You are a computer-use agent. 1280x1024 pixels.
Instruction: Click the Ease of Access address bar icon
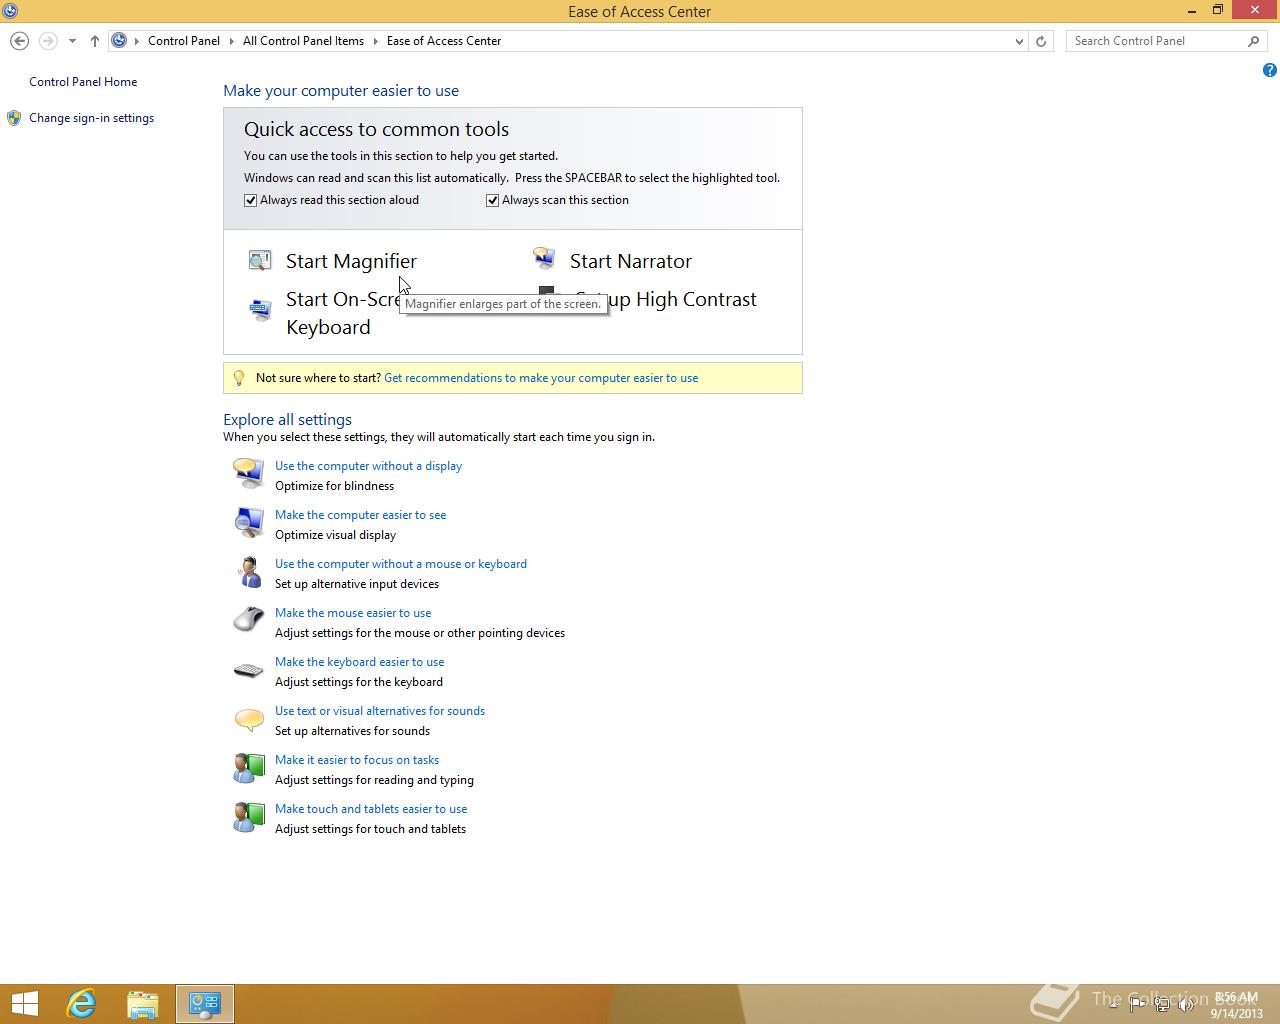(x=119, y=41)
